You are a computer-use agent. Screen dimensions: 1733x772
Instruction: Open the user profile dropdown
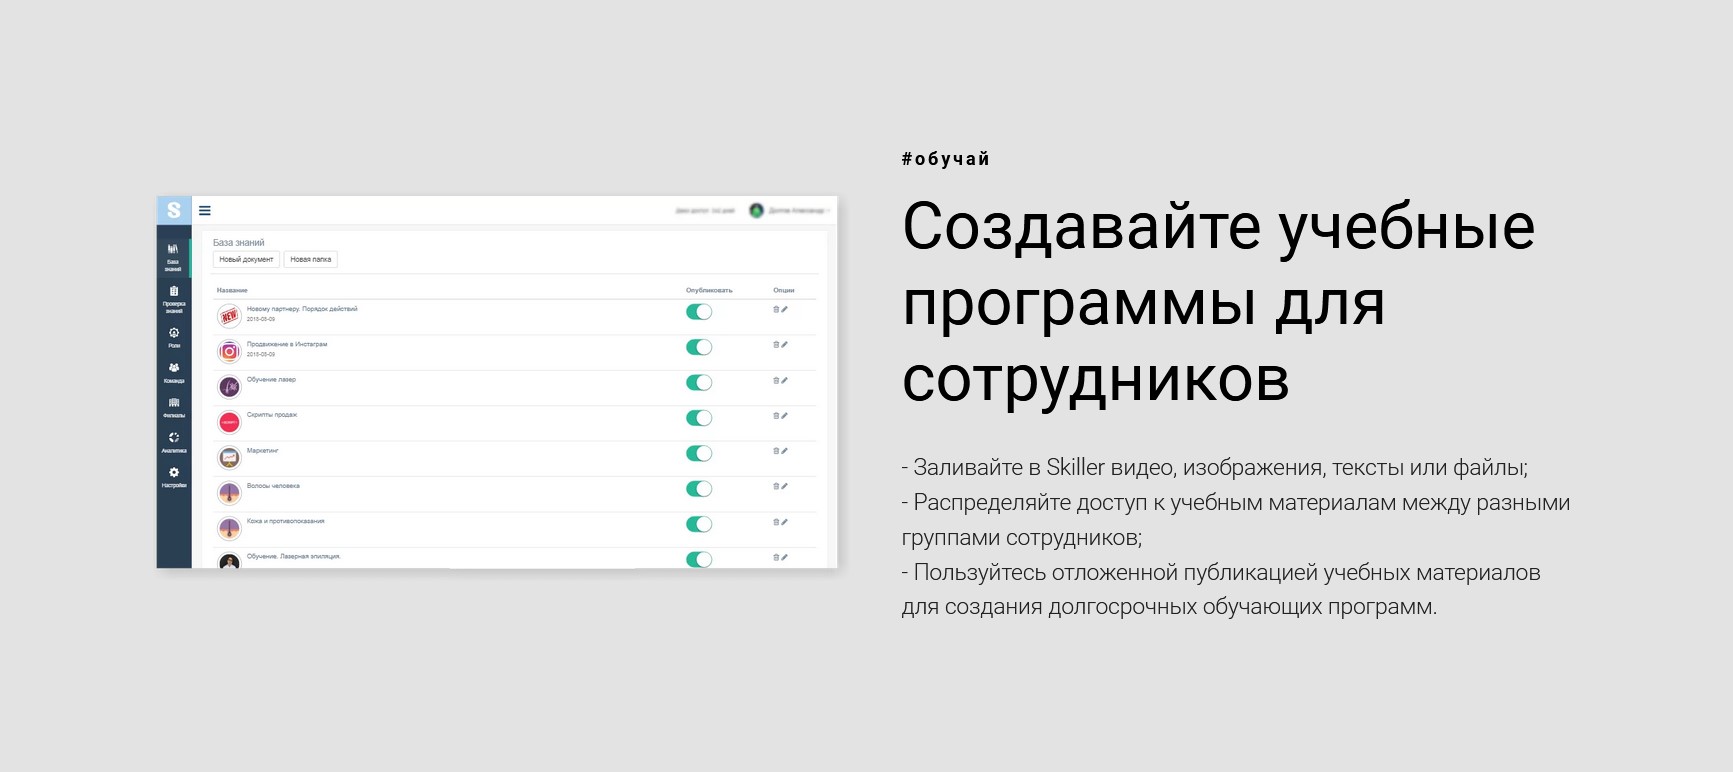790,211
